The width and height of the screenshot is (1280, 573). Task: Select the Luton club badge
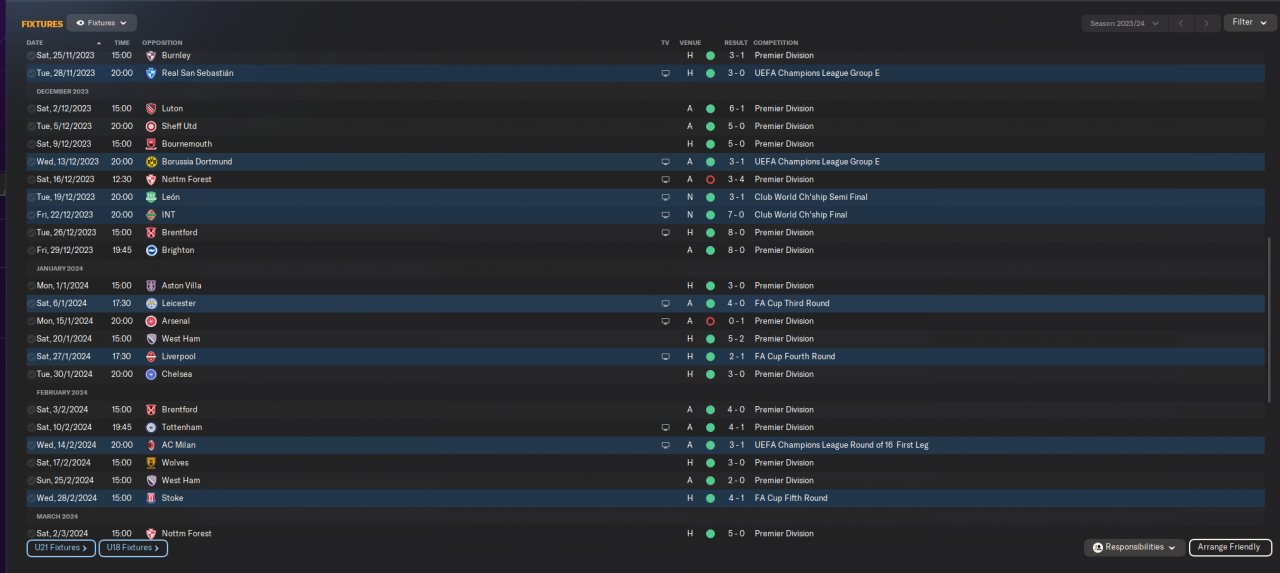point(151,109)
